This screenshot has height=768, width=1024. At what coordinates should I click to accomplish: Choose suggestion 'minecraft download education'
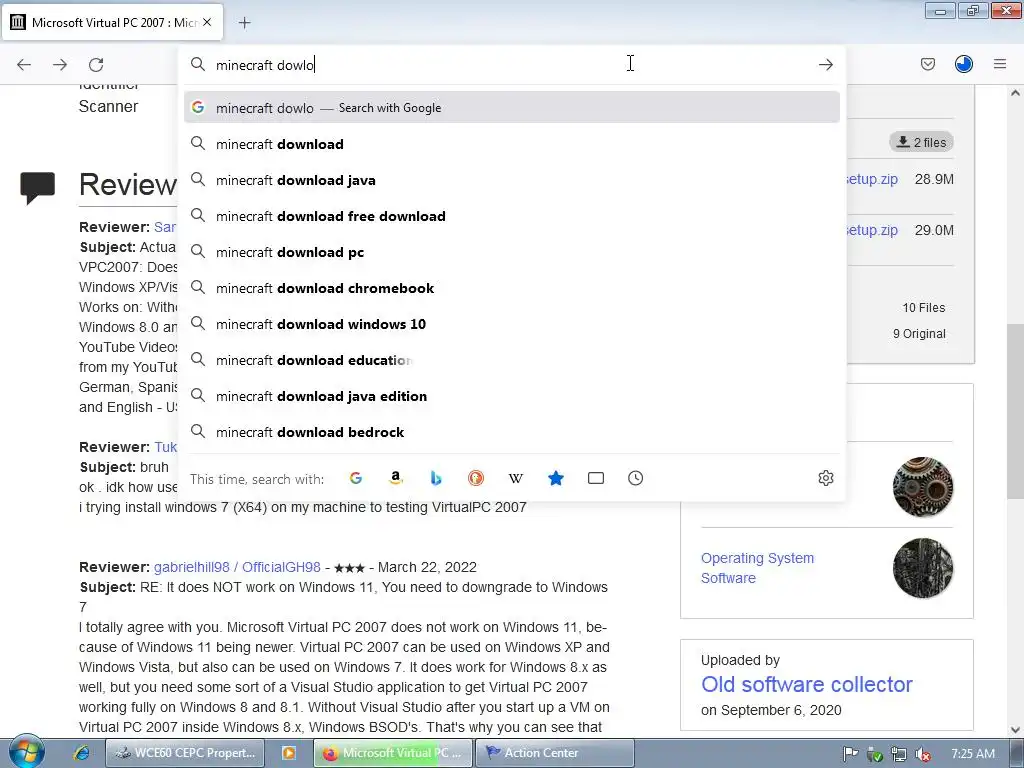click(512, 360)
